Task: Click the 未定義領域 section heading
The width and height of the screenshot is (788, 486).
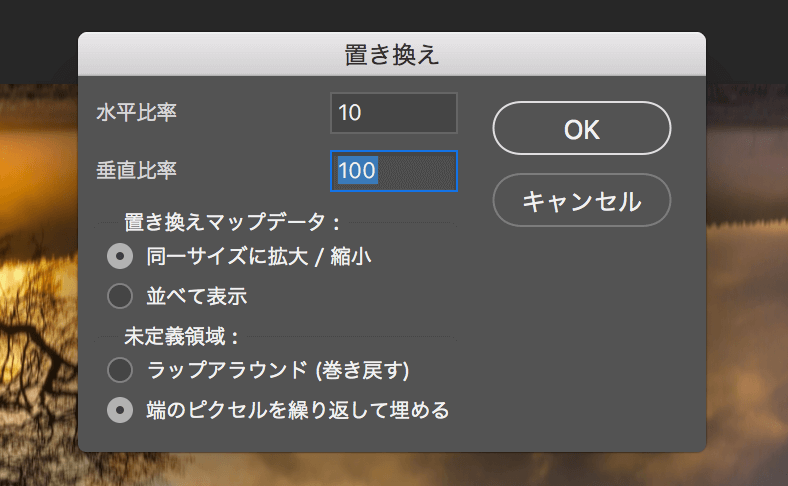Action: (181, 336)
